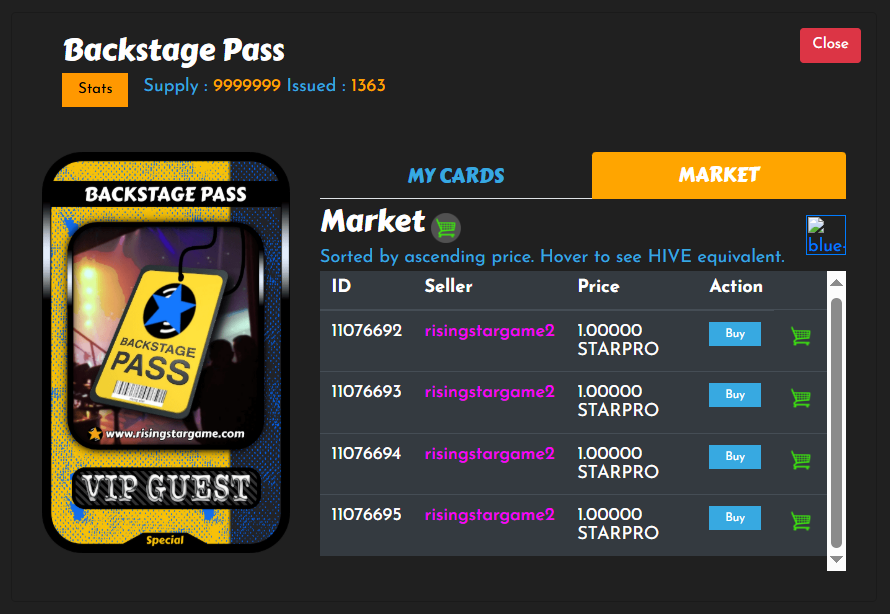Add card 11076694 to cart
Viewport: 890px width, 614px height.
[801, 460]
